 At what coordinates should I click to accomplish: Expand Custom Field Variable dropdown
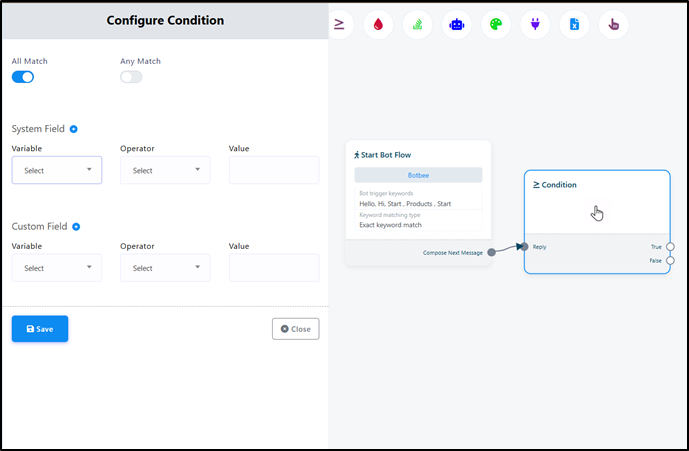[57, 268]
